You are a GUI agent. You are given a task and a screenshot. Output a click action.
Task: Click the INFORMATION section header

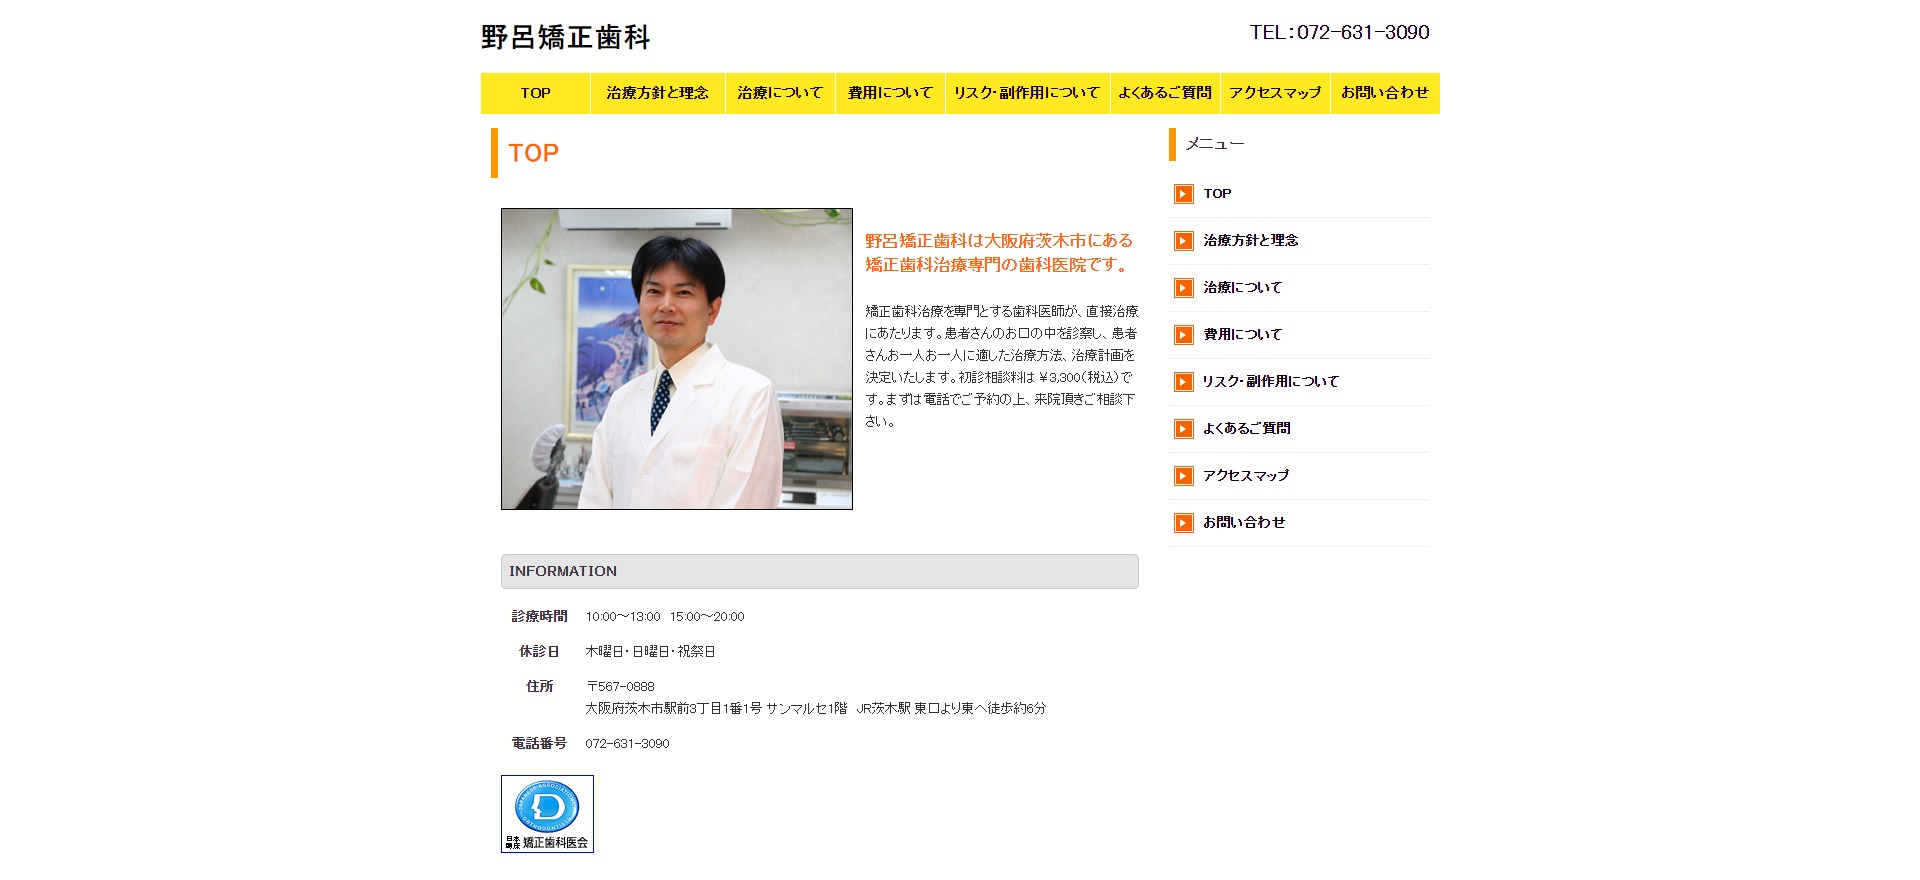[820, 571]
